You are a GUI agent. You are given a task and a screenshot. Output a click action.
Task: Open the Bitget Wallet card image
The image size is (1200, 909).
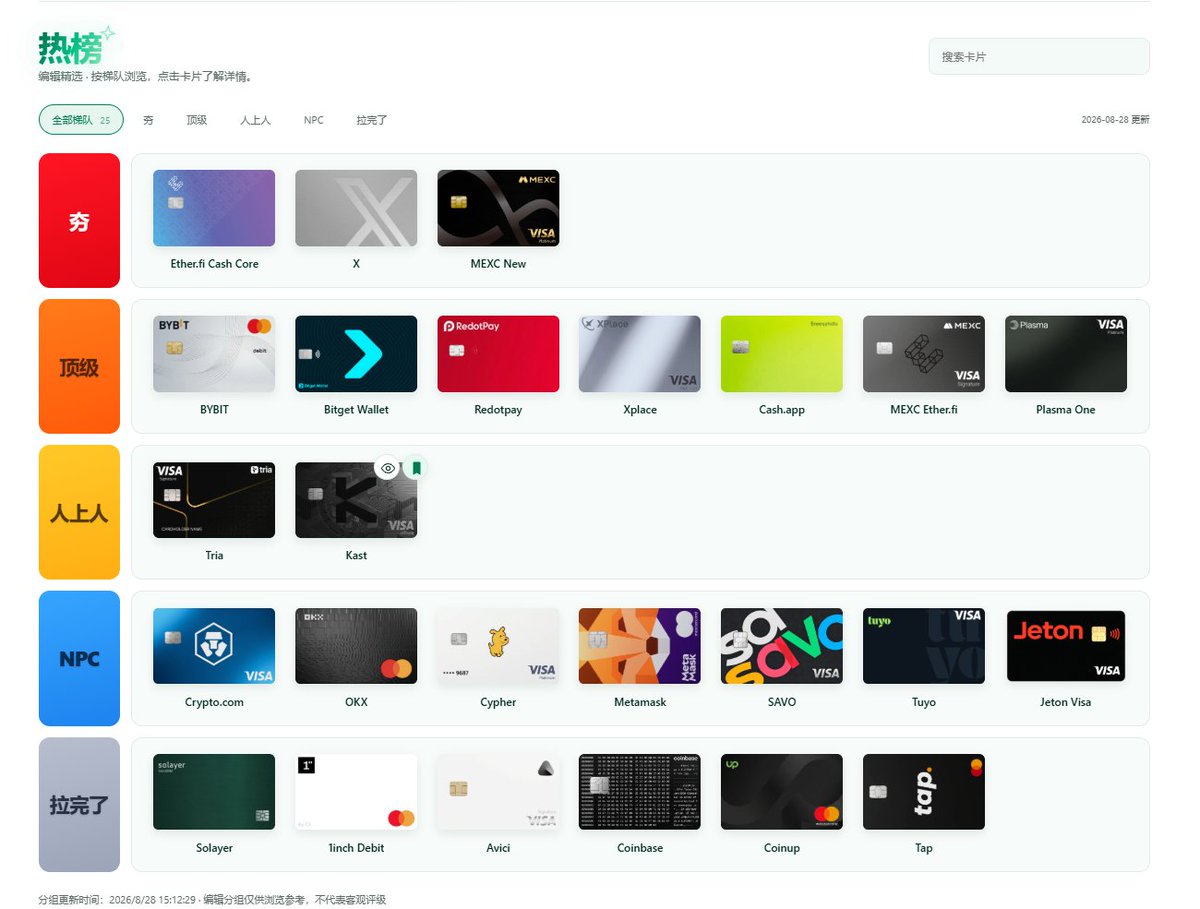tap(356, 354)
